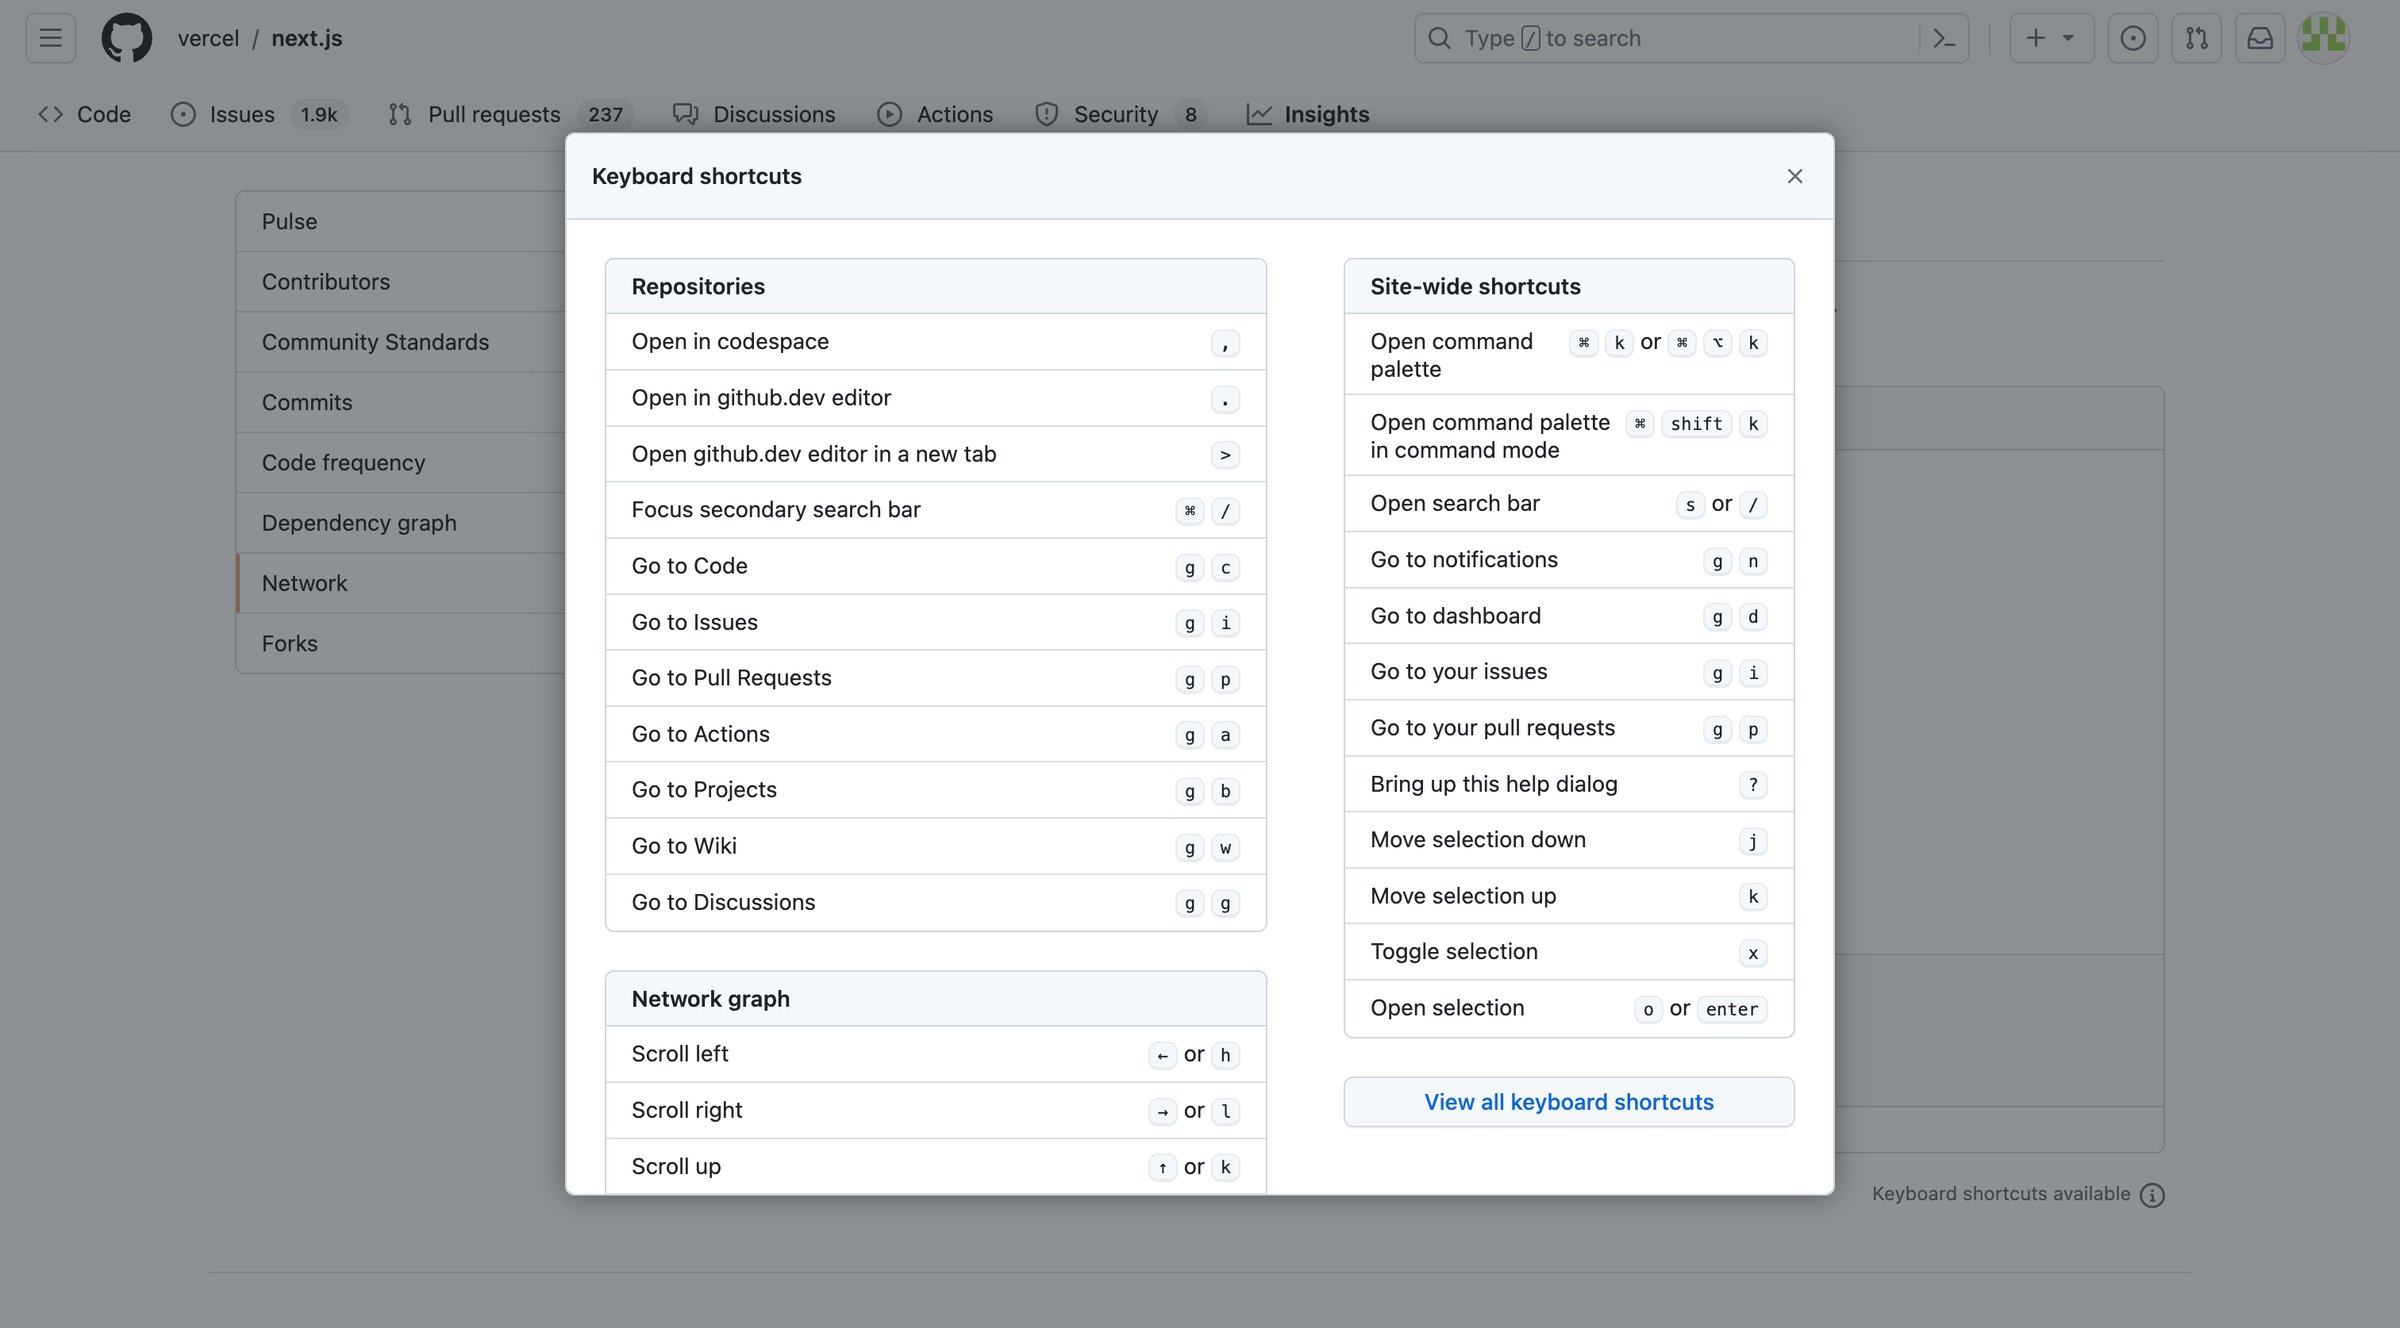Image resolution: width=2400 pixels, height=1328 pixels.
Task: Open the create new plus menu
Action: click(x=2052, y=38)
